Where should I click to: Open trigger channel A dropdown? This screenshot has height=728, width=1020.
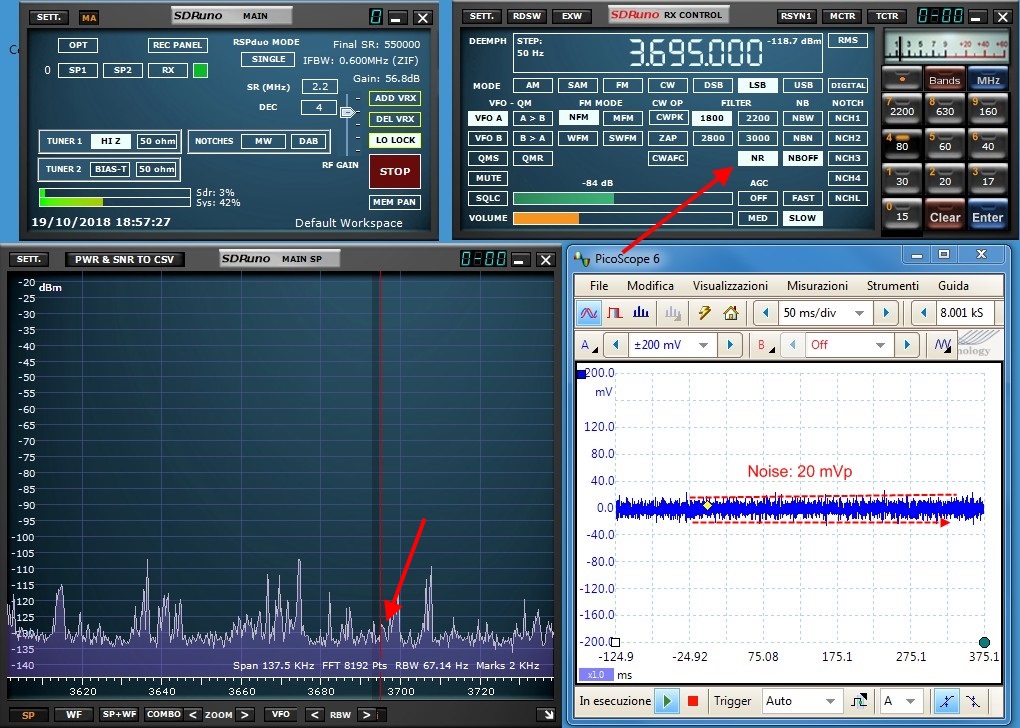tap(911, 701)
